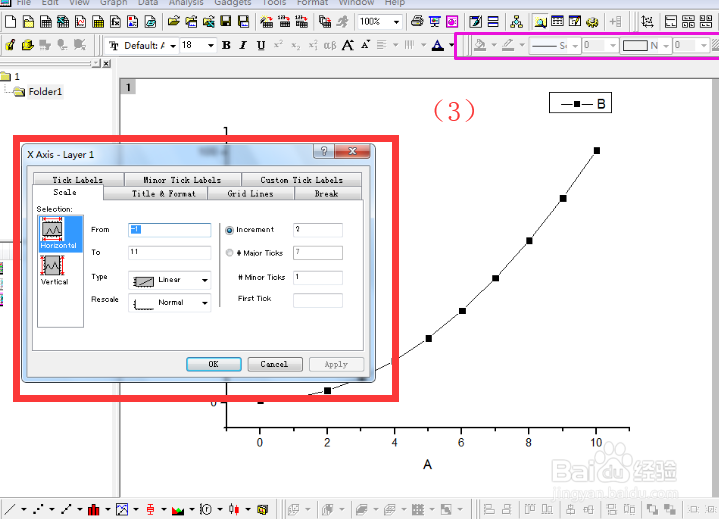Click the New Project blank page icon

[x=10, y=22]
